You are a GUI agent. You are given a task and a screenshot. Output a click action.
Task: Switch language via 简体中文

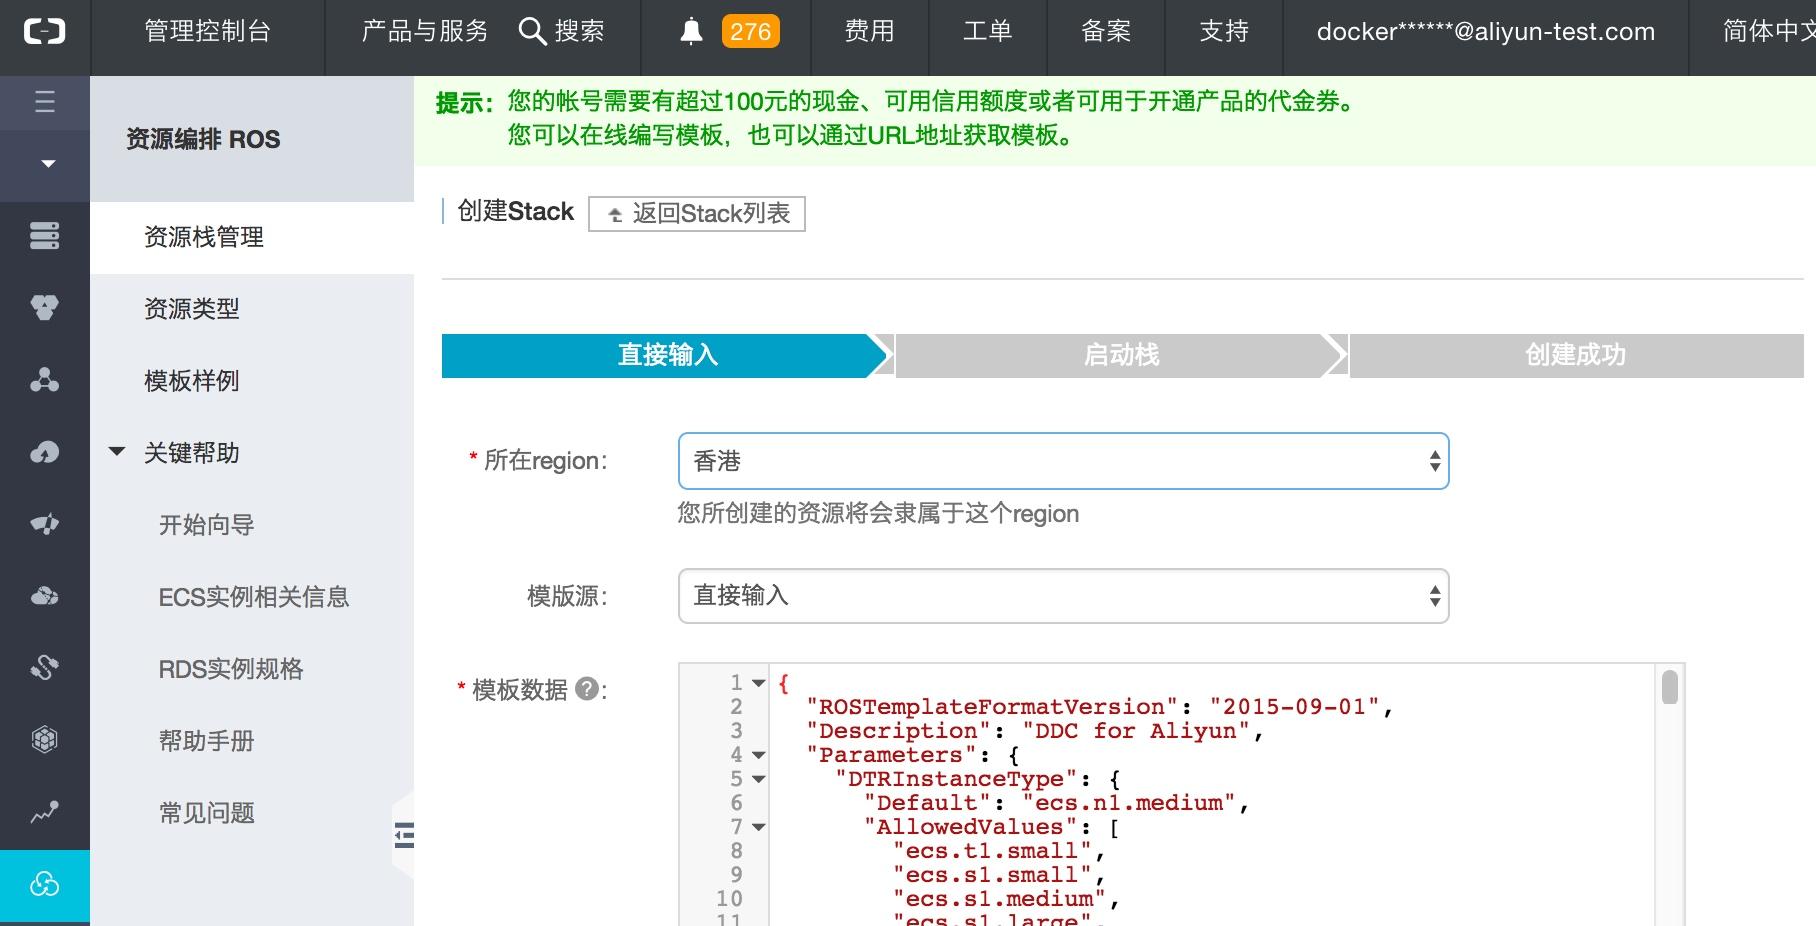pos(1768,32)
